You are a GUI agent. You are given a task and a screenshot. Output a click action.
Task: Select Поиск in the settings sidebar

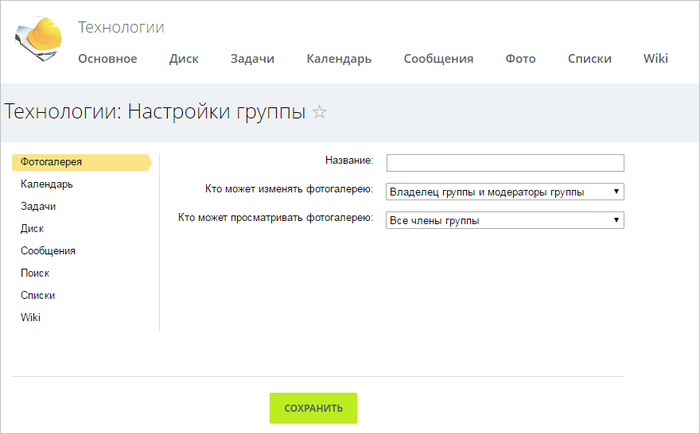point(35,273)
